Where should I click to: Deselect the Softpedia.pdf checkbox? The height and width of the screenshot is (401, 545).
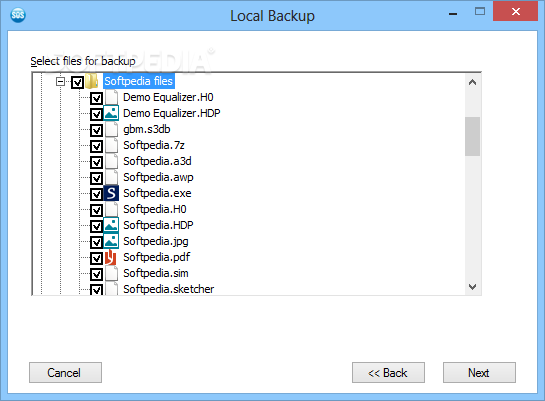(x=96, y=258)
